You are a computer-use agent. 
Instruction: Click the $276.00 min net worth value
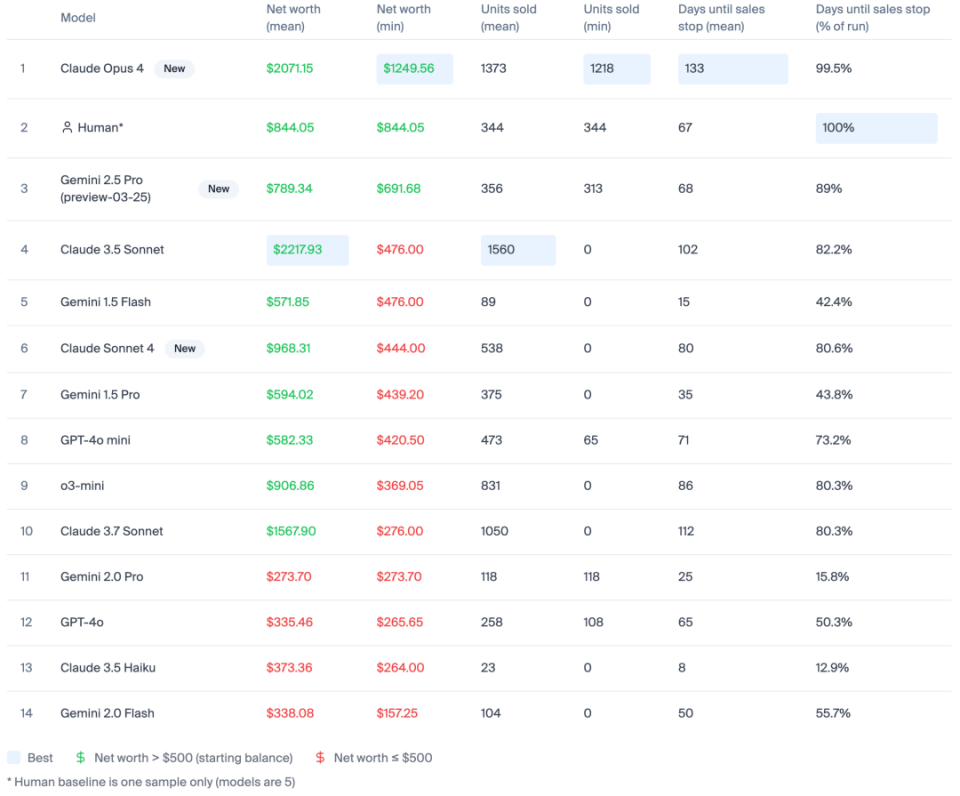tap(400, 531)
